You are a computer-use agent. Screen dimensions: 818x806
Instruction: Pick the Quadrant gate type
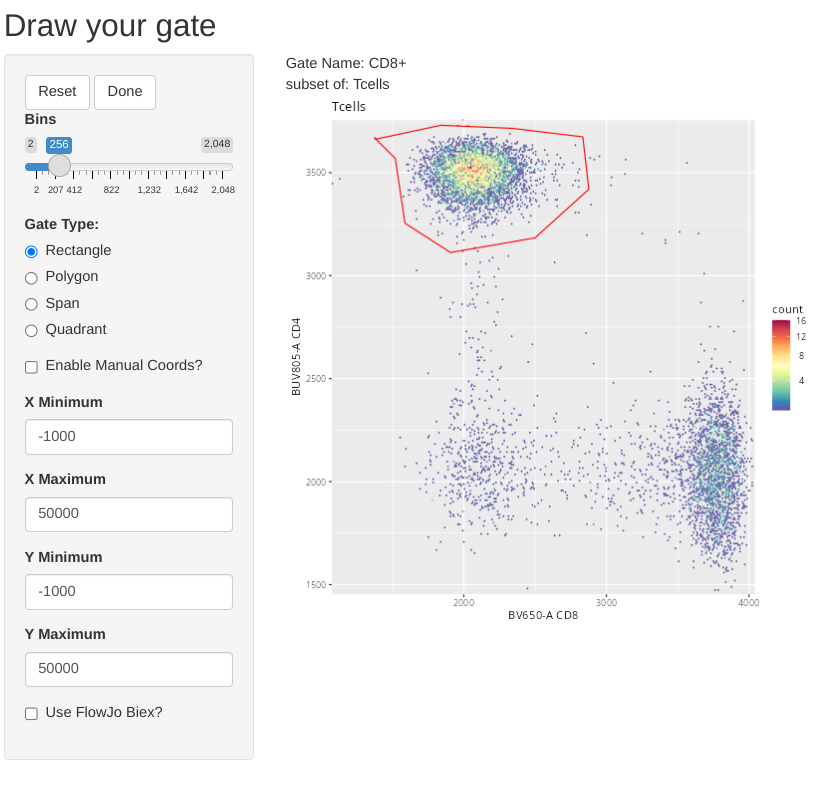click(31, 330)
